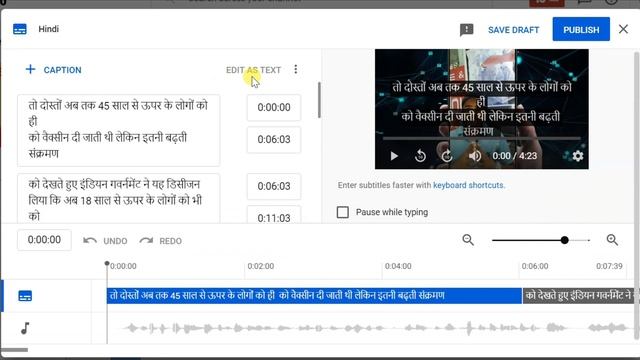Click the 0:06:00 timeline mark
This screenshot has height=360, width=640.
(535, 266)
